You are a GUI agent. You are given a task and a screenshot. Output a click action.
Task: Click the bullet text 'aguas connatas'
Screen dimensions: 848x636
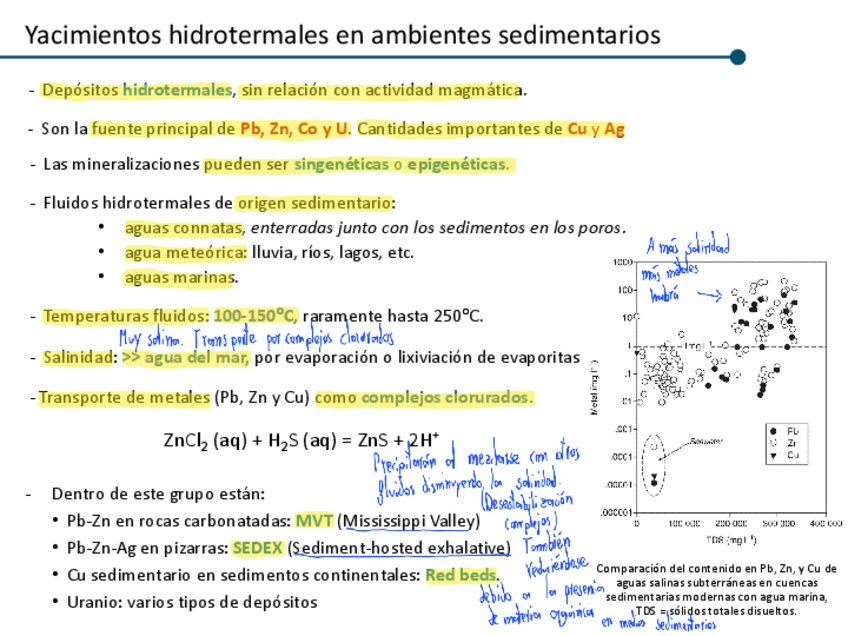tap(184, 228)
